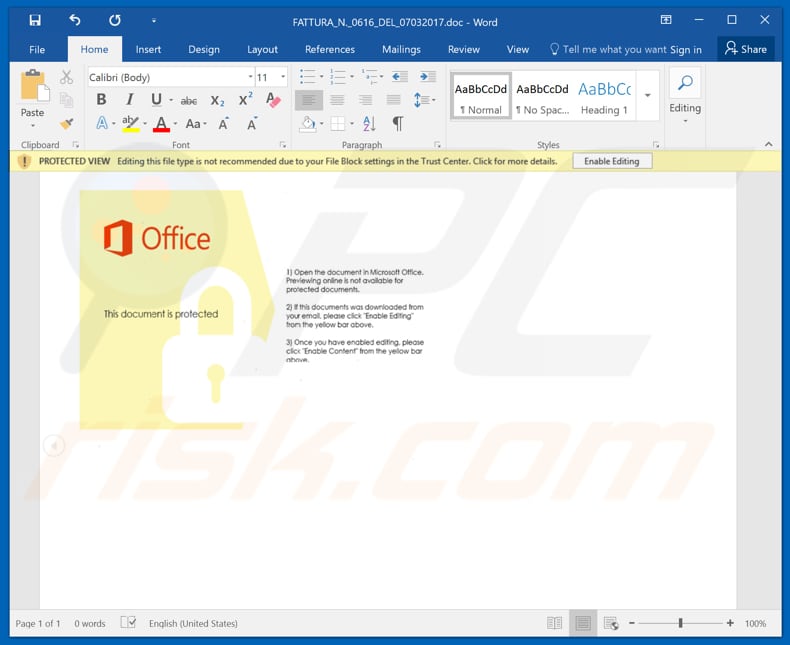Image resolution: width=790 pixels, height=645 pixels.
Task: Click the Change Case Aa button
Action: pos(196,123)
